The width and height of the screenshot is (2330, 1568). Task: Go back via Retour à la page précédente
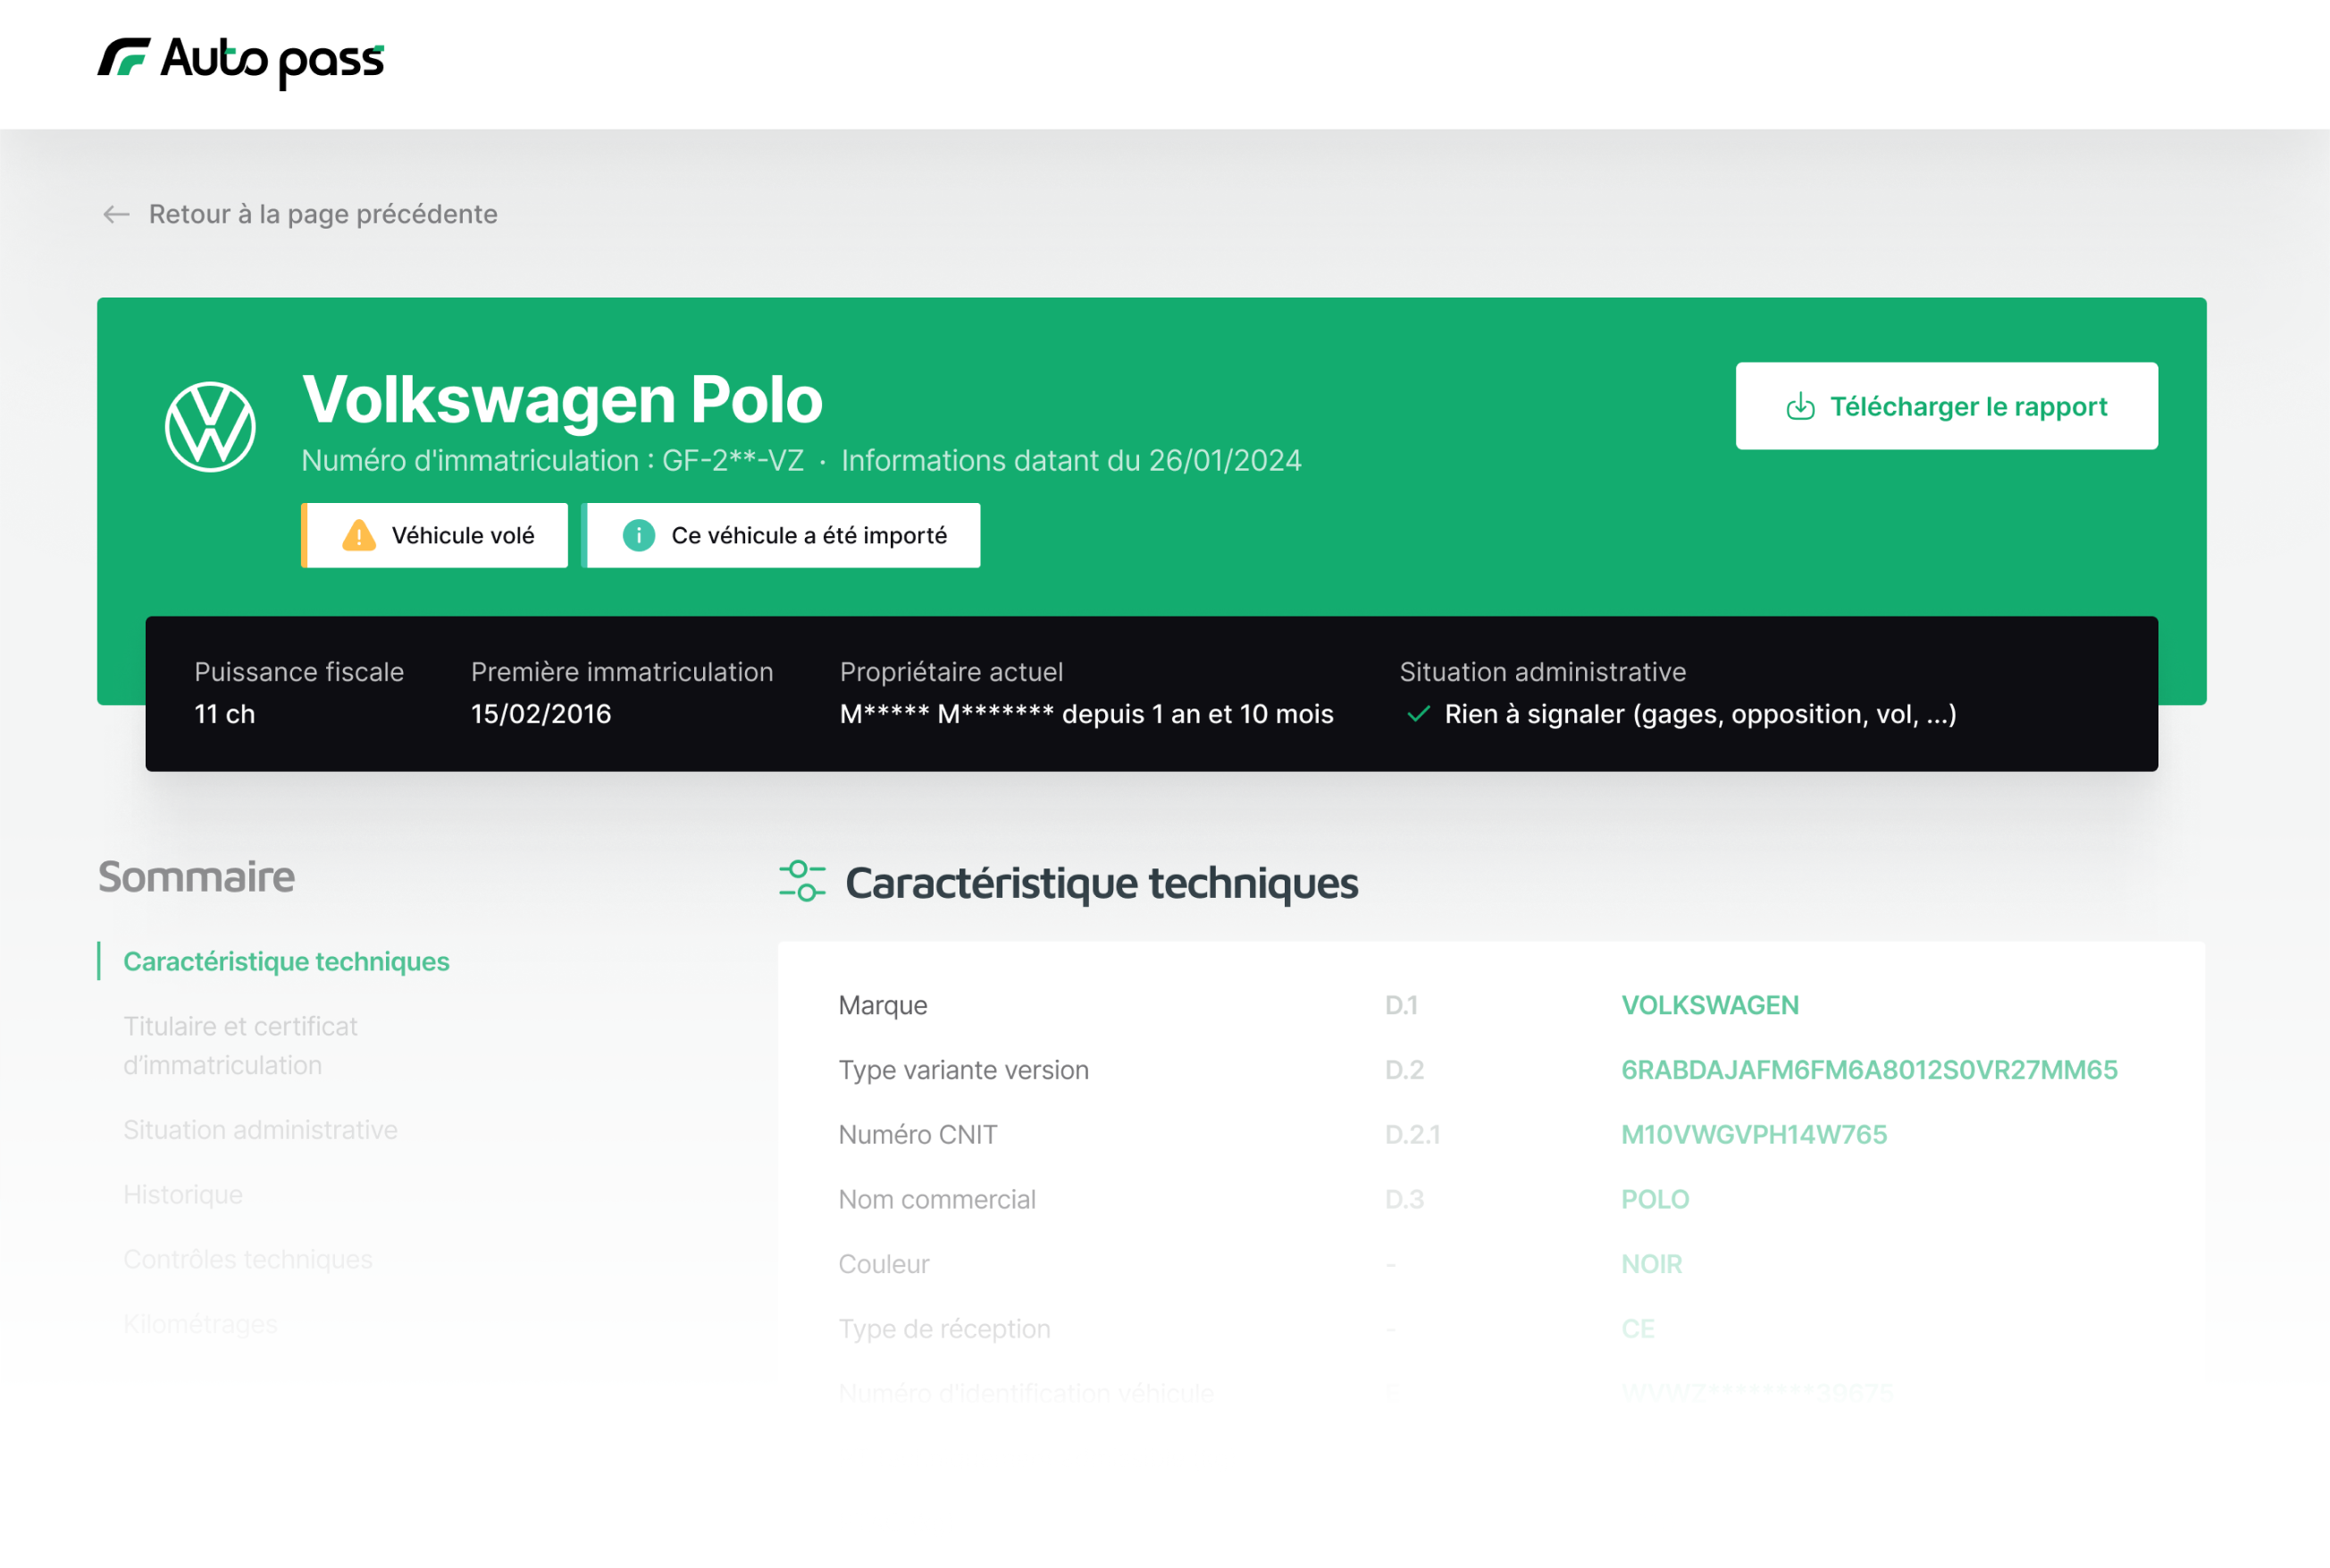click(322, 214)
